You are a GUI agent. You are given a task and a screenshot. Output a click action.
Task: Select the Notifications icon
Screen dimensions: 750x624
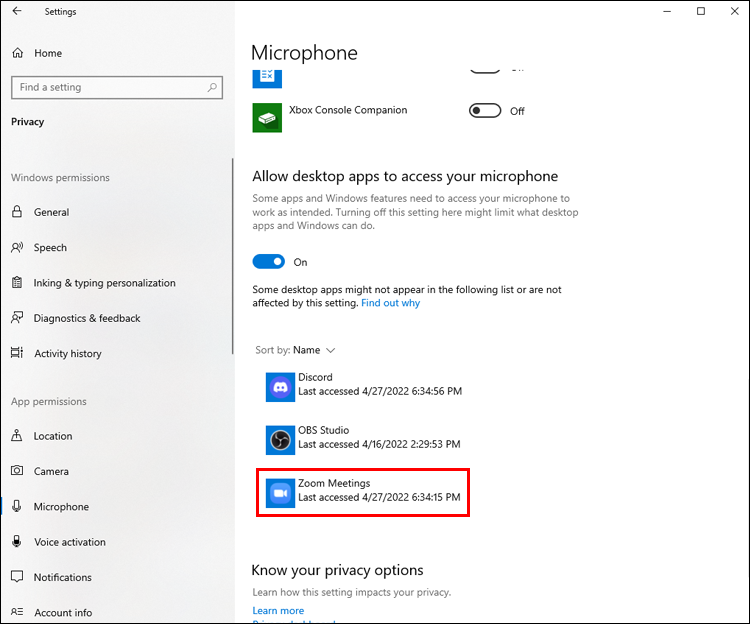17,577
